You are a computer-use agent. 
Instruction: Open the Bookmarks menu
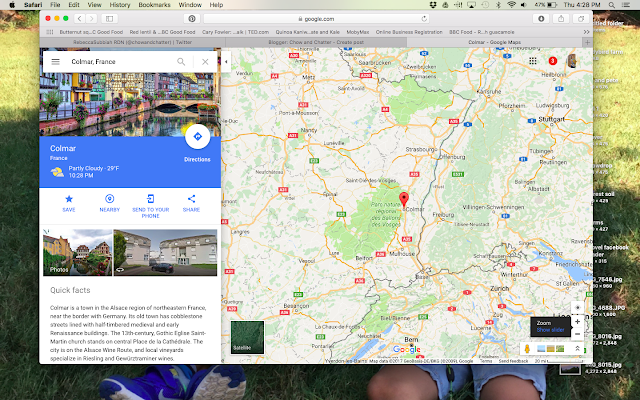[x=154, y=5]
